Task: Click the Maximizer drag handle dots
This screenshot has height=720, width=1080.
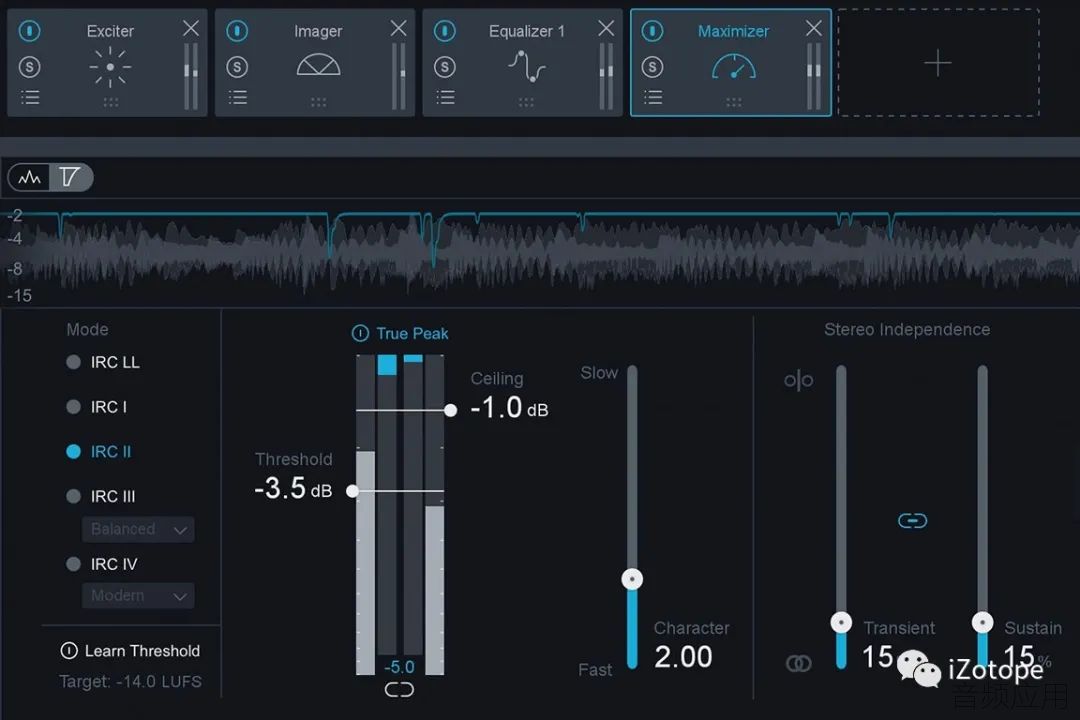Action: [734, 102]
